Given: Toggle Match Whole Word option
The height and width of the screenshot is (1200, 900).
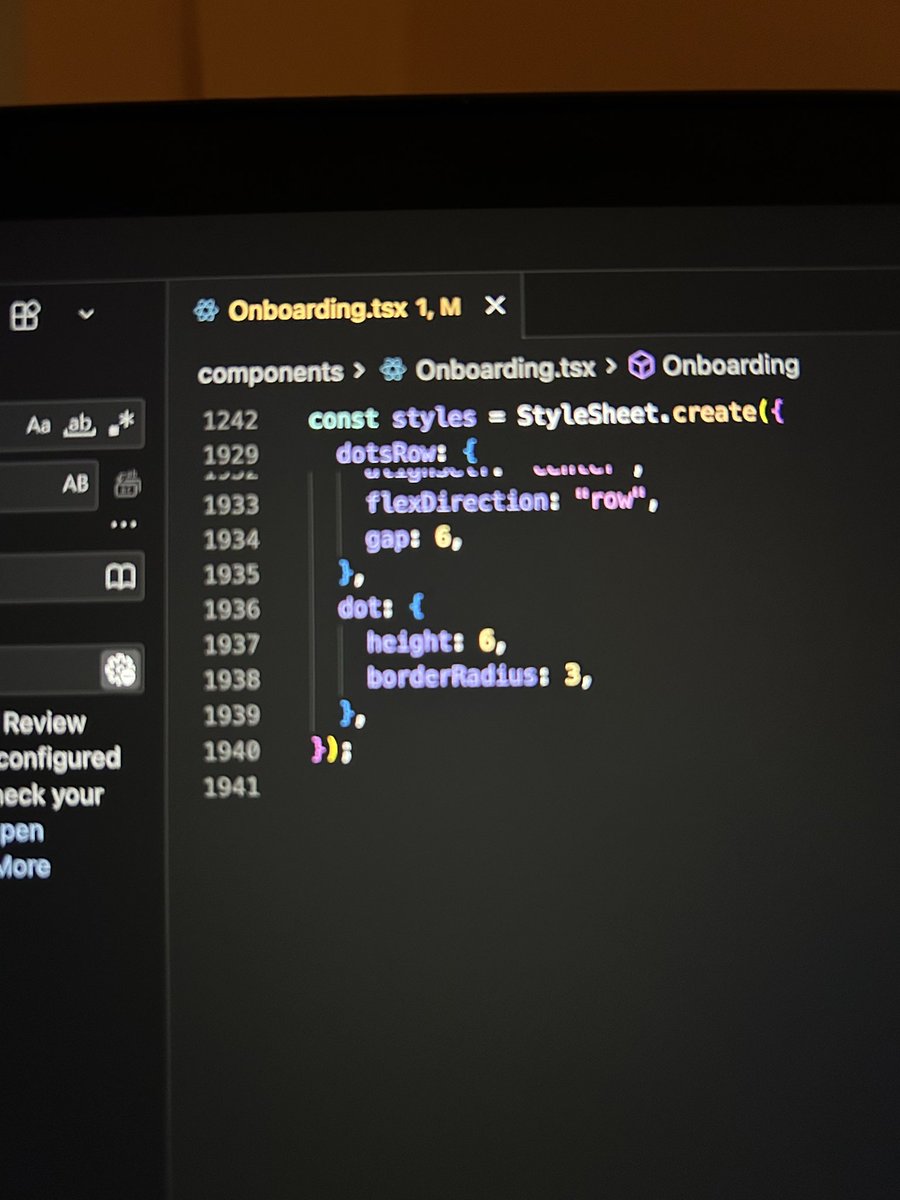Looking at the screenshot, I should 78,426.
